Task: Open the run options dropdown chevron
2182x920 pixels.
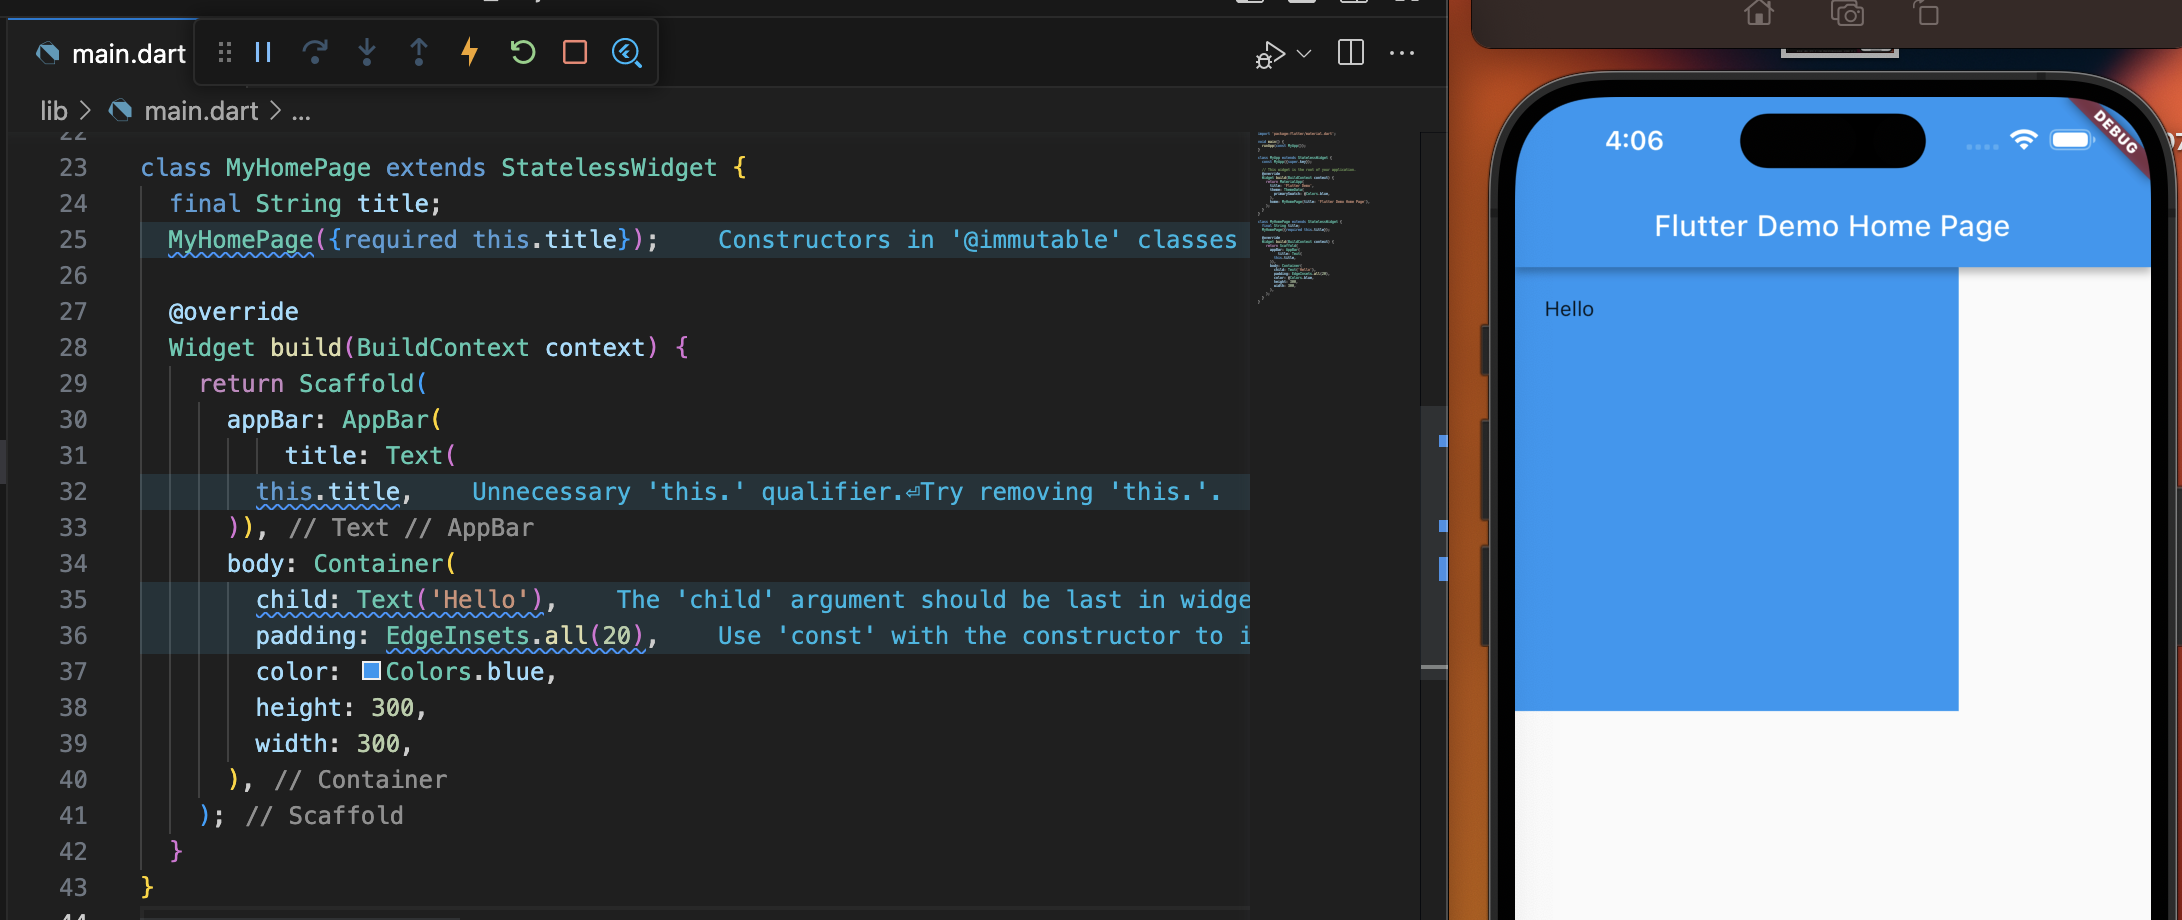Action: click(1304, 53)
